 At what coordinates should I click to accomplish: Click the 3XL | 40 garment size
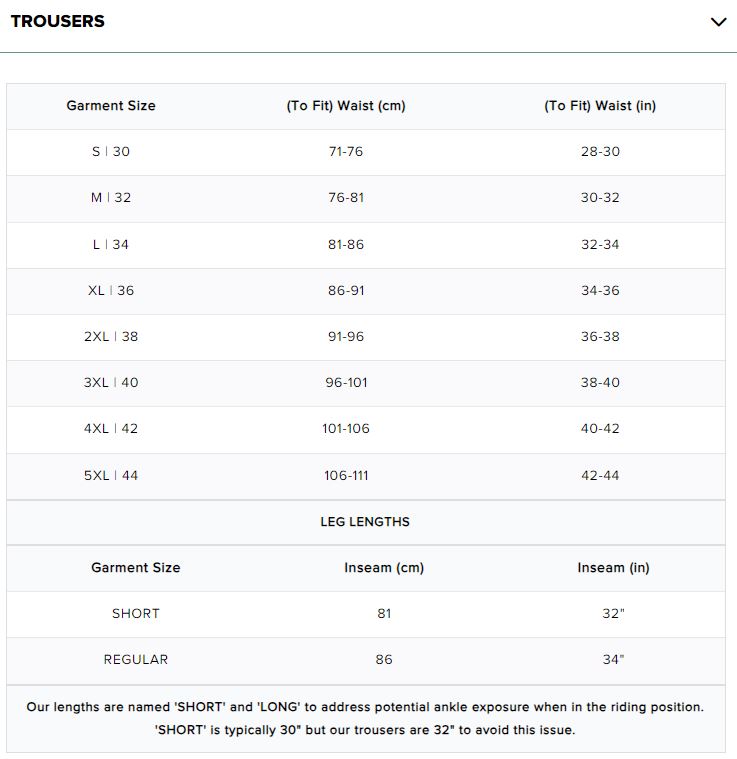tap(111, 382)
